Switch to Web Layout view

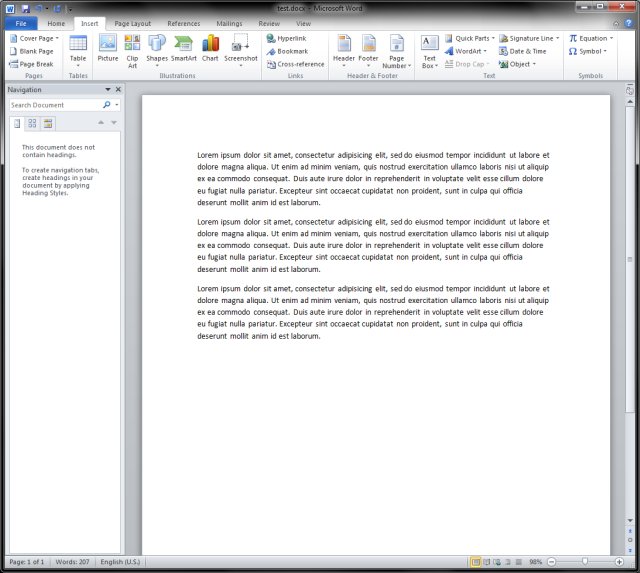(x=497, y=562)
